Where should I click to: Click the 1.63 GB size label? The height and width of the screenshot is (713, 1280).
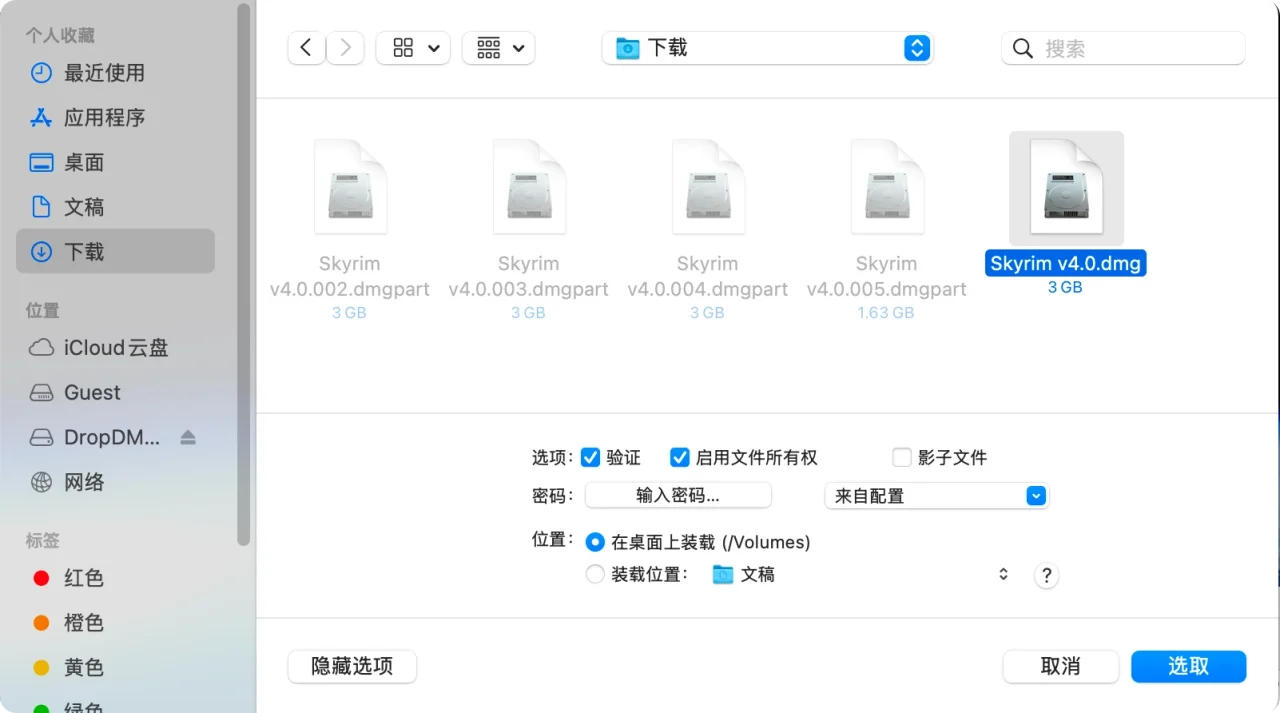[886, 312]
